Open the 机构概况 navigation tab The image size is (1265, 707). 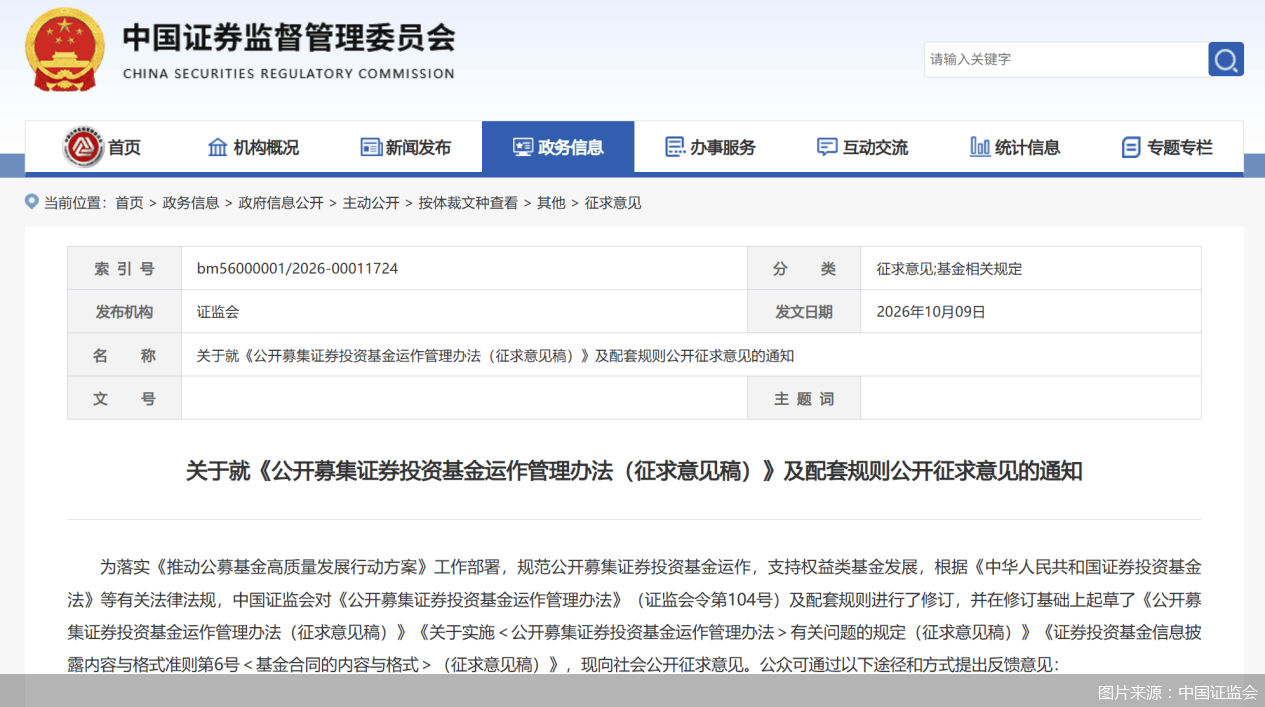point(253,148)
